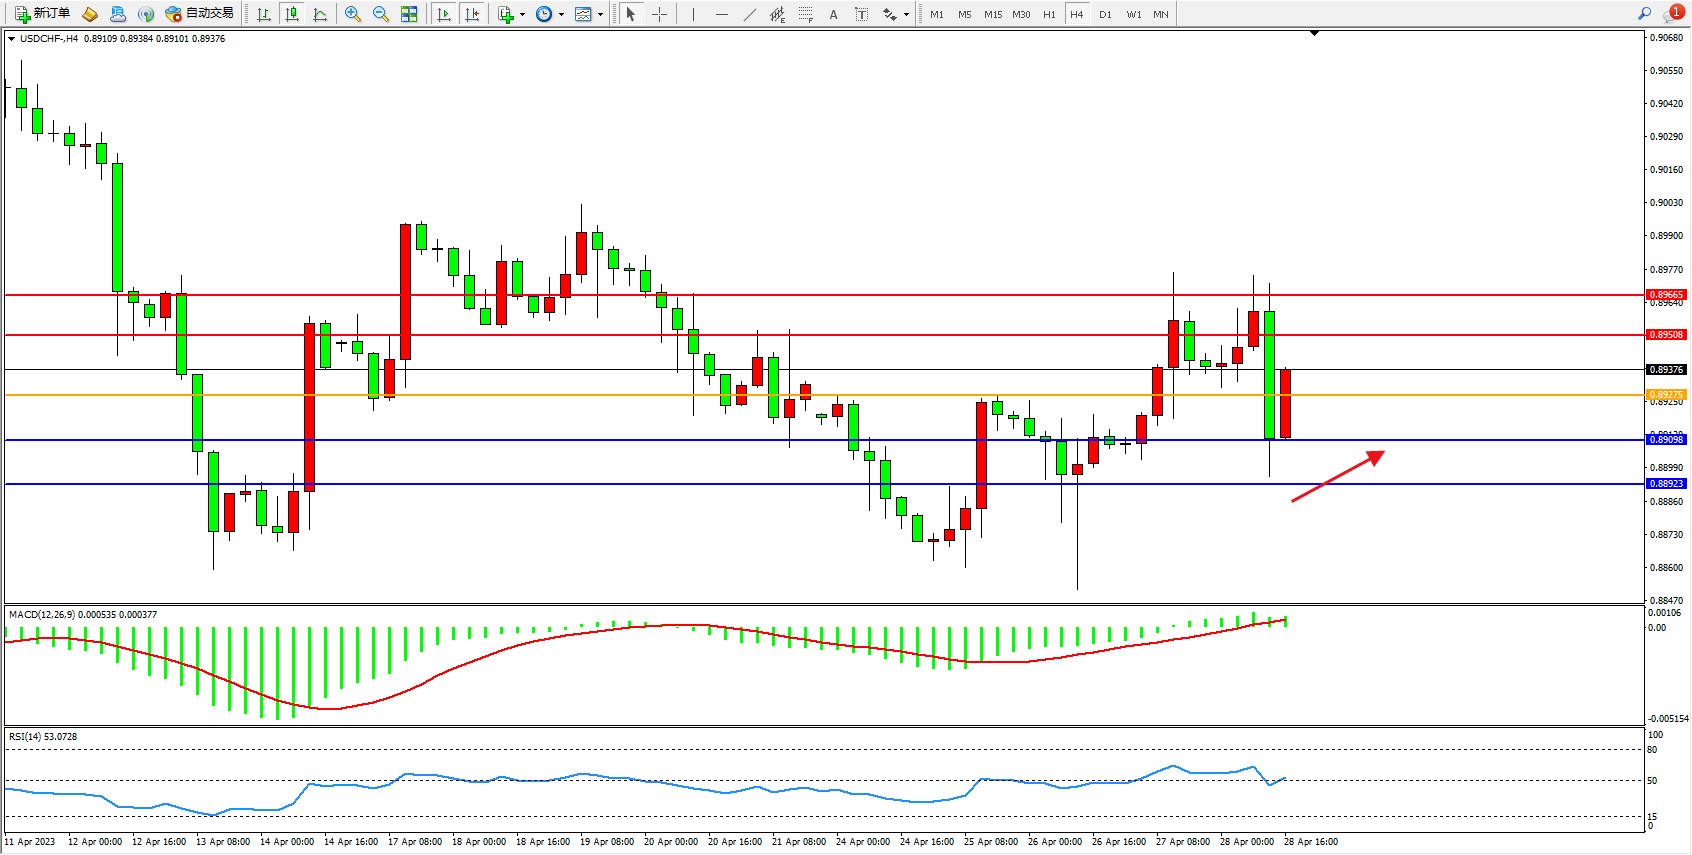Switch to the D1 timeframe
Image resolution: width=1692 pixels, height=855 pixels.
tap(1105, 14)
